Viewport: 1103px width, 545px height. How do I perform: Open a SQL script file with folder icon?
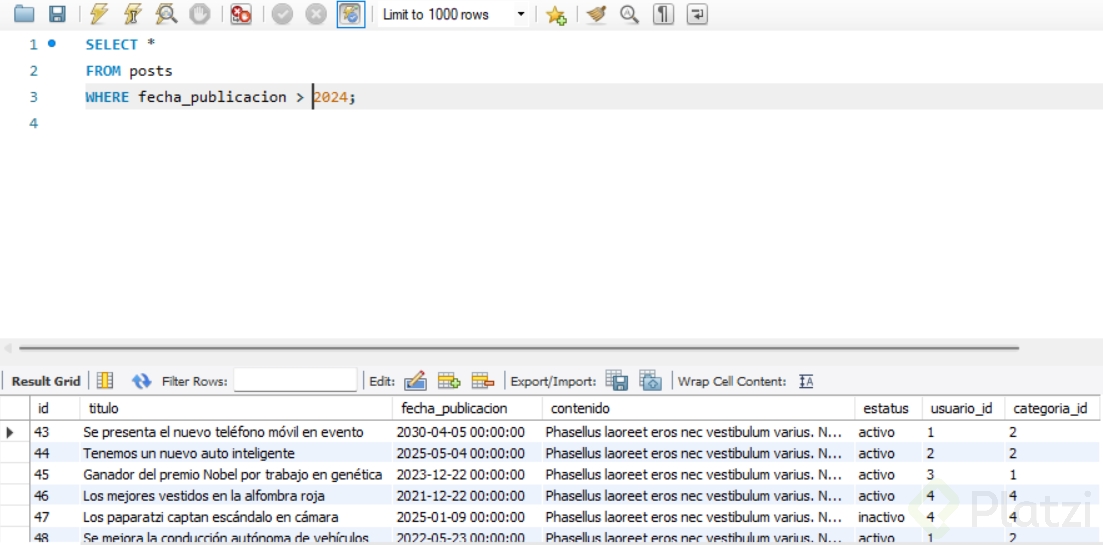(24, 13)
